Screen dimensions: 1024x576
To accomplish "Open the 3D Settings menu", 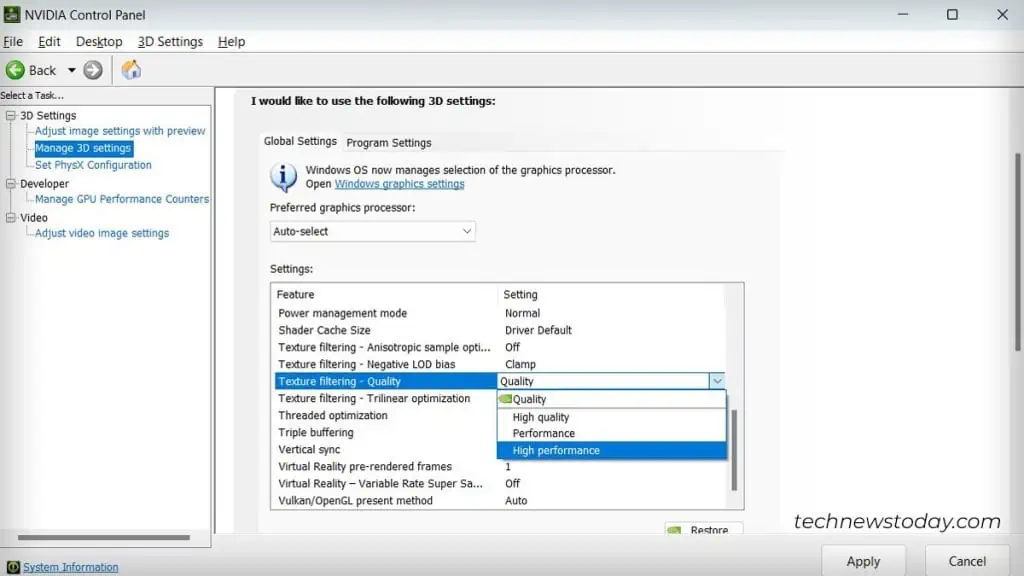I will click(170, 41).
